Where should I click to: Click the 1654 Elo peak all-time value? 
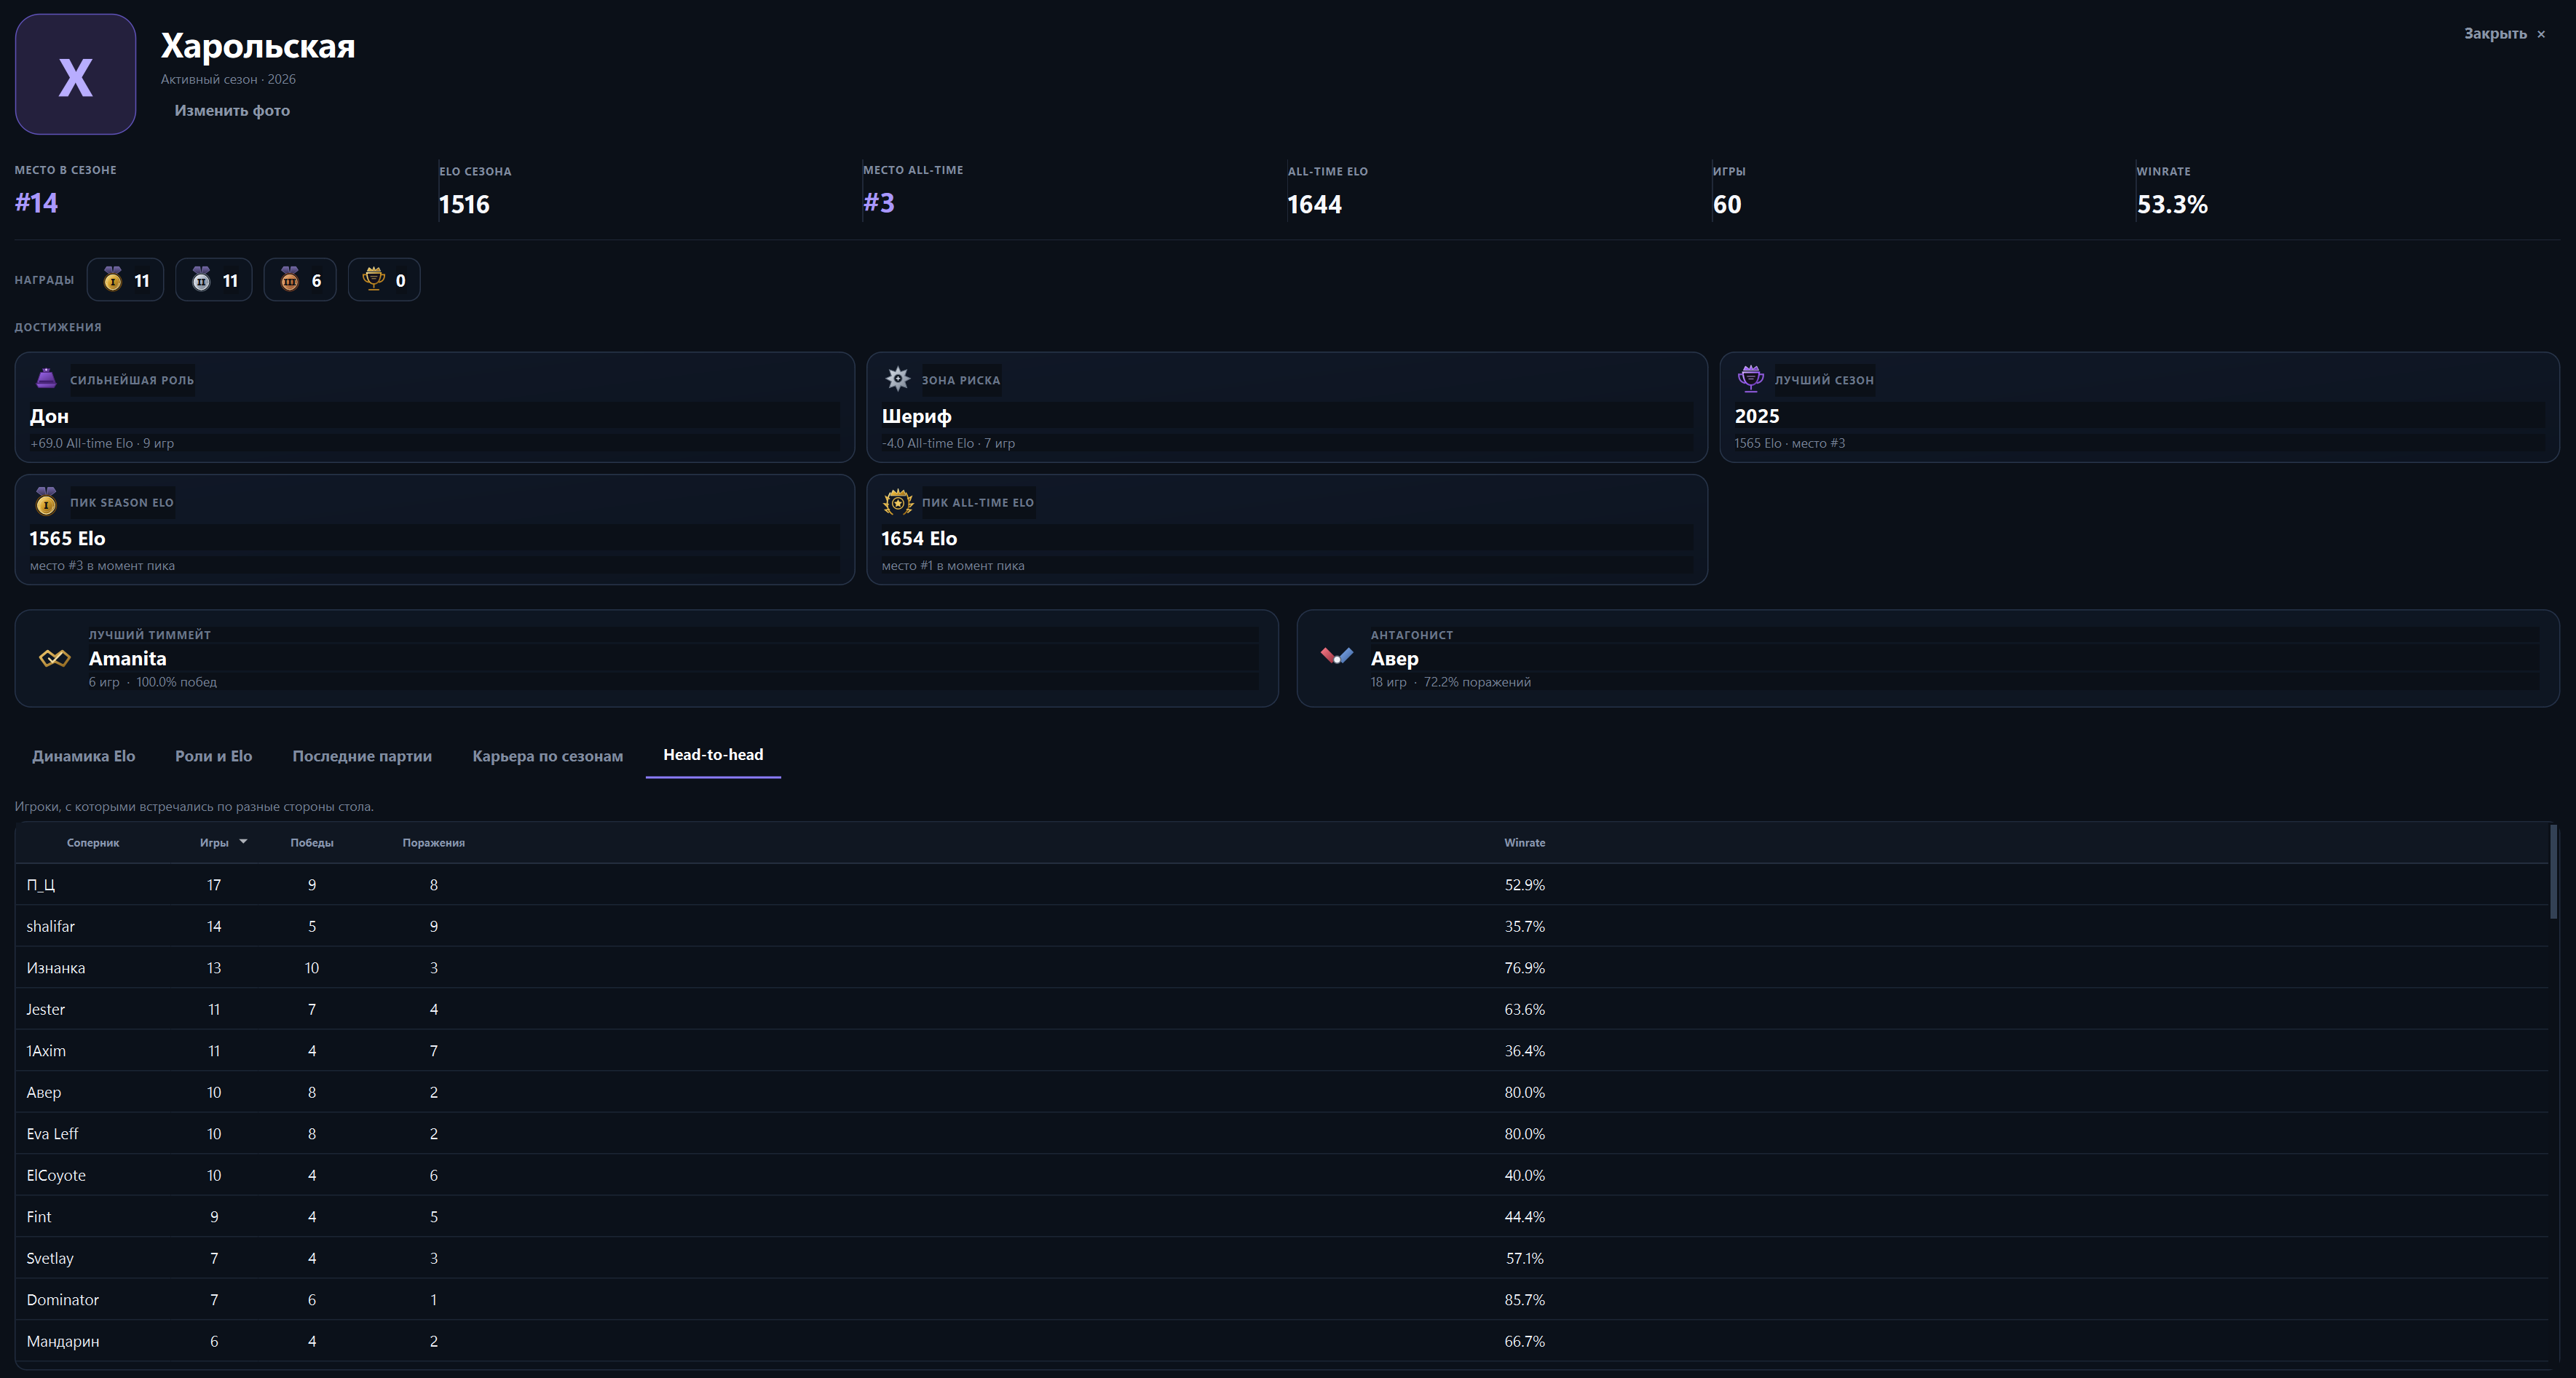click(919, 539)
